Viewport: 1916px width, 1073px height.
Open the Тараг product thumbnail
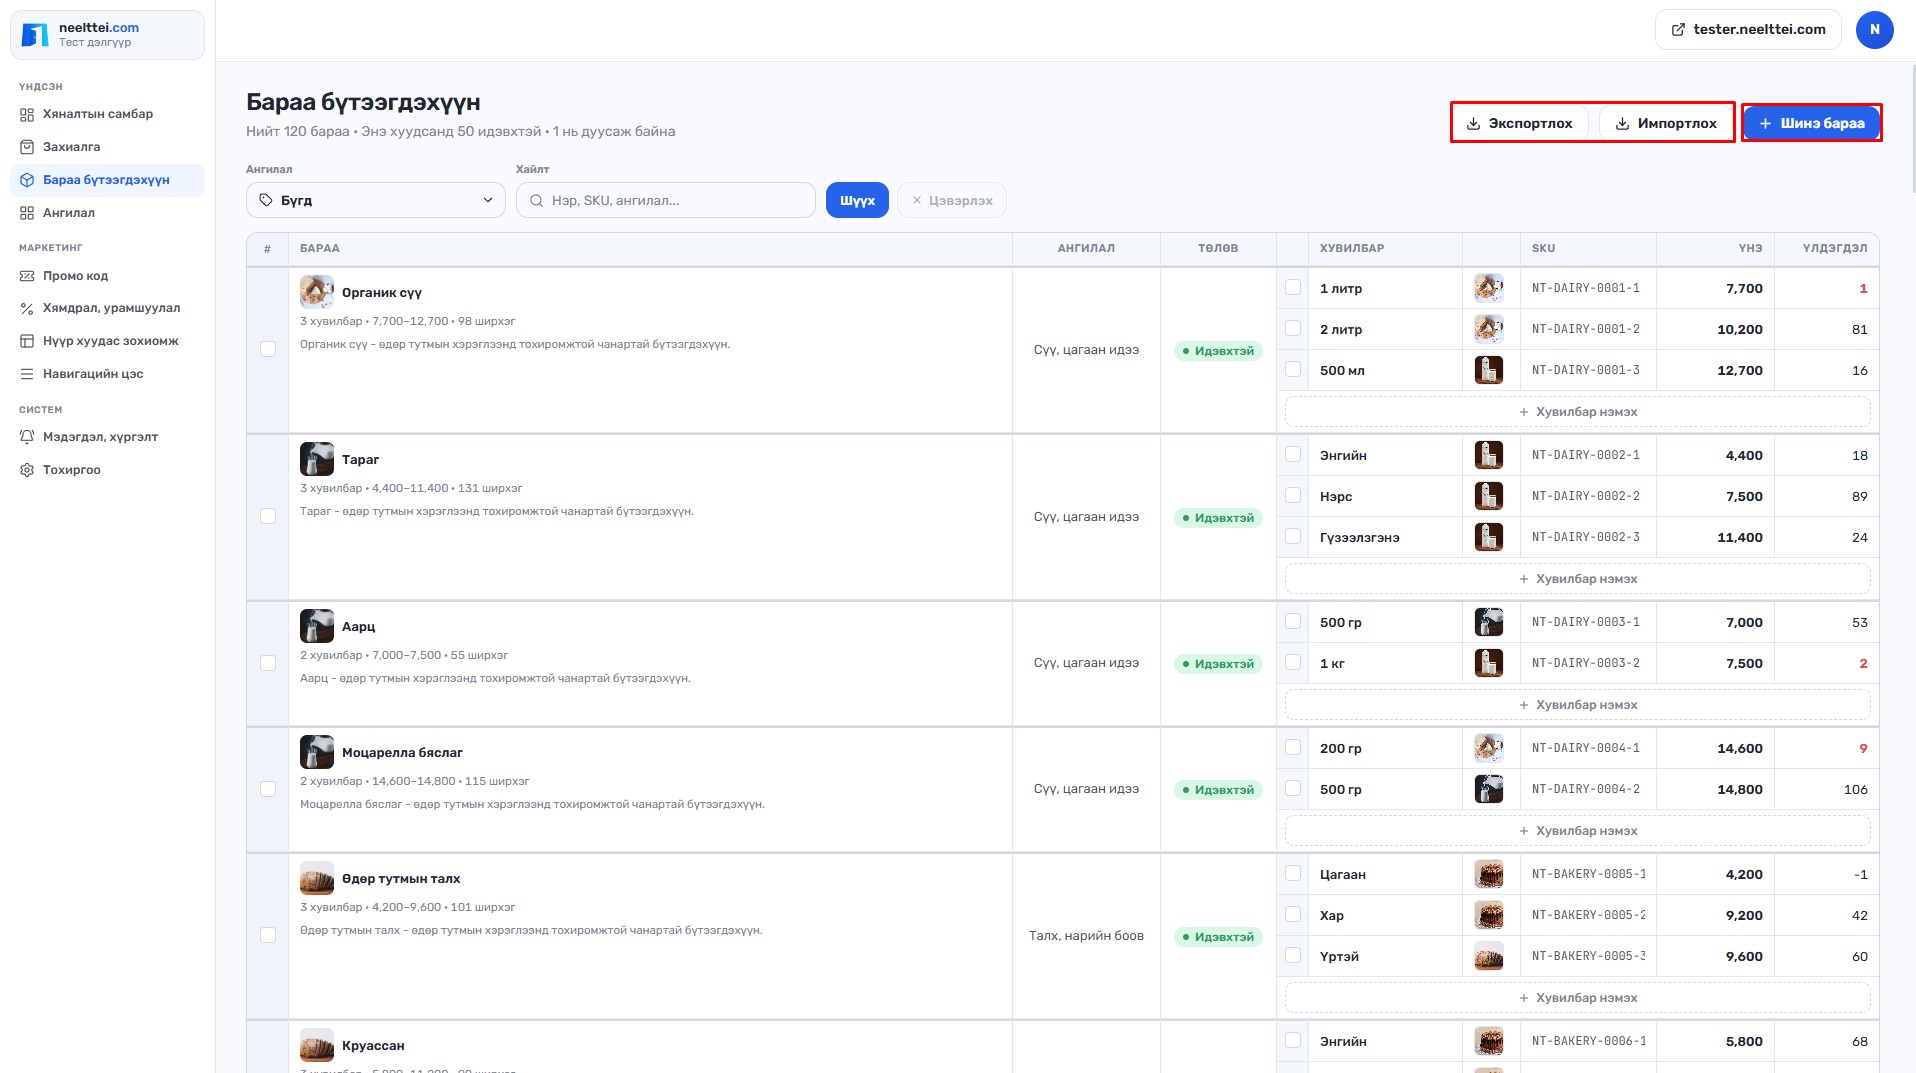[317, 459]
